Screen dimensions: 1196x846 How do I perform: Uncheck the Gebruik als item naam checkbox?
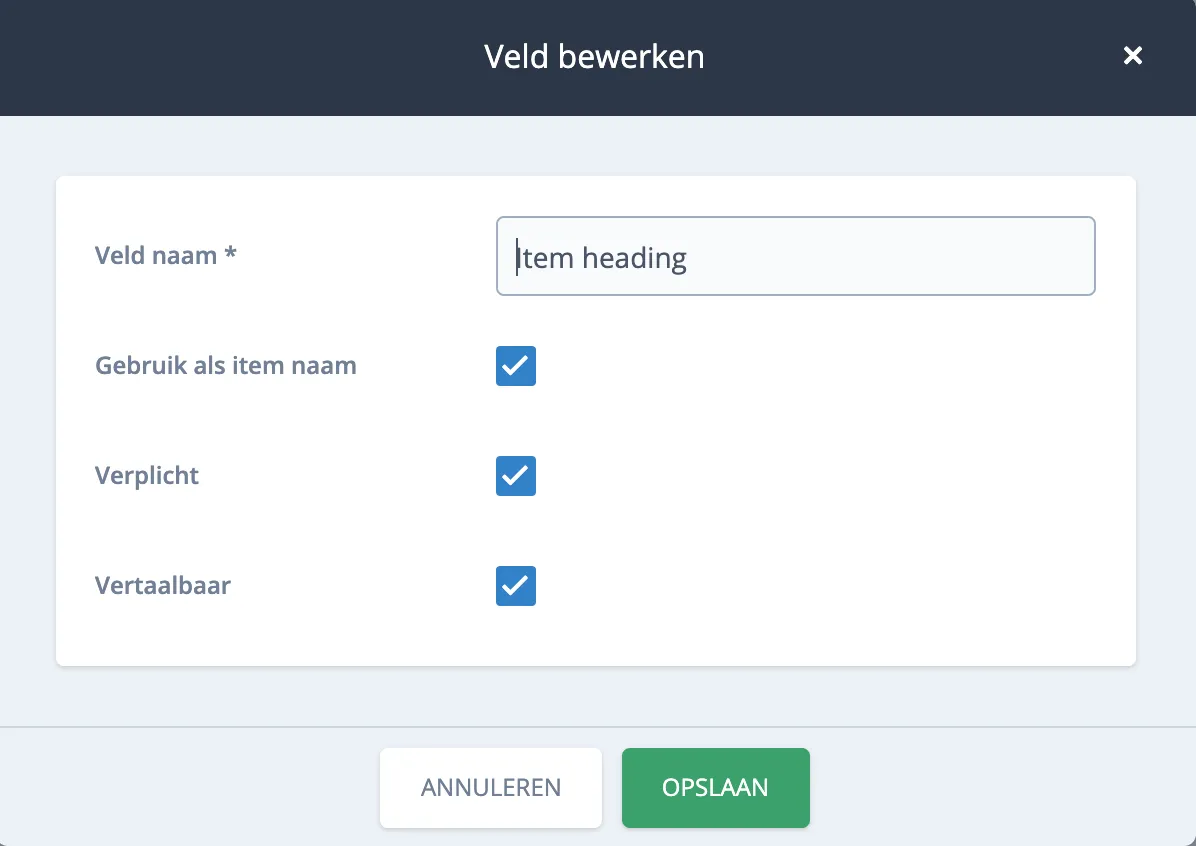point(515,366)
